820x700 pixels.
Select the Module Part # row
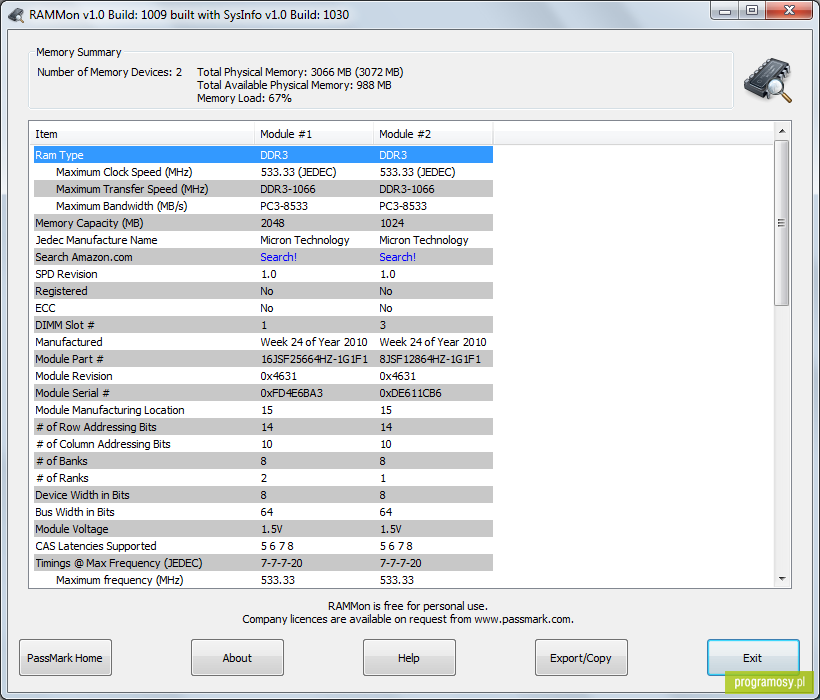pyautogui.click(x=264, y=359)
